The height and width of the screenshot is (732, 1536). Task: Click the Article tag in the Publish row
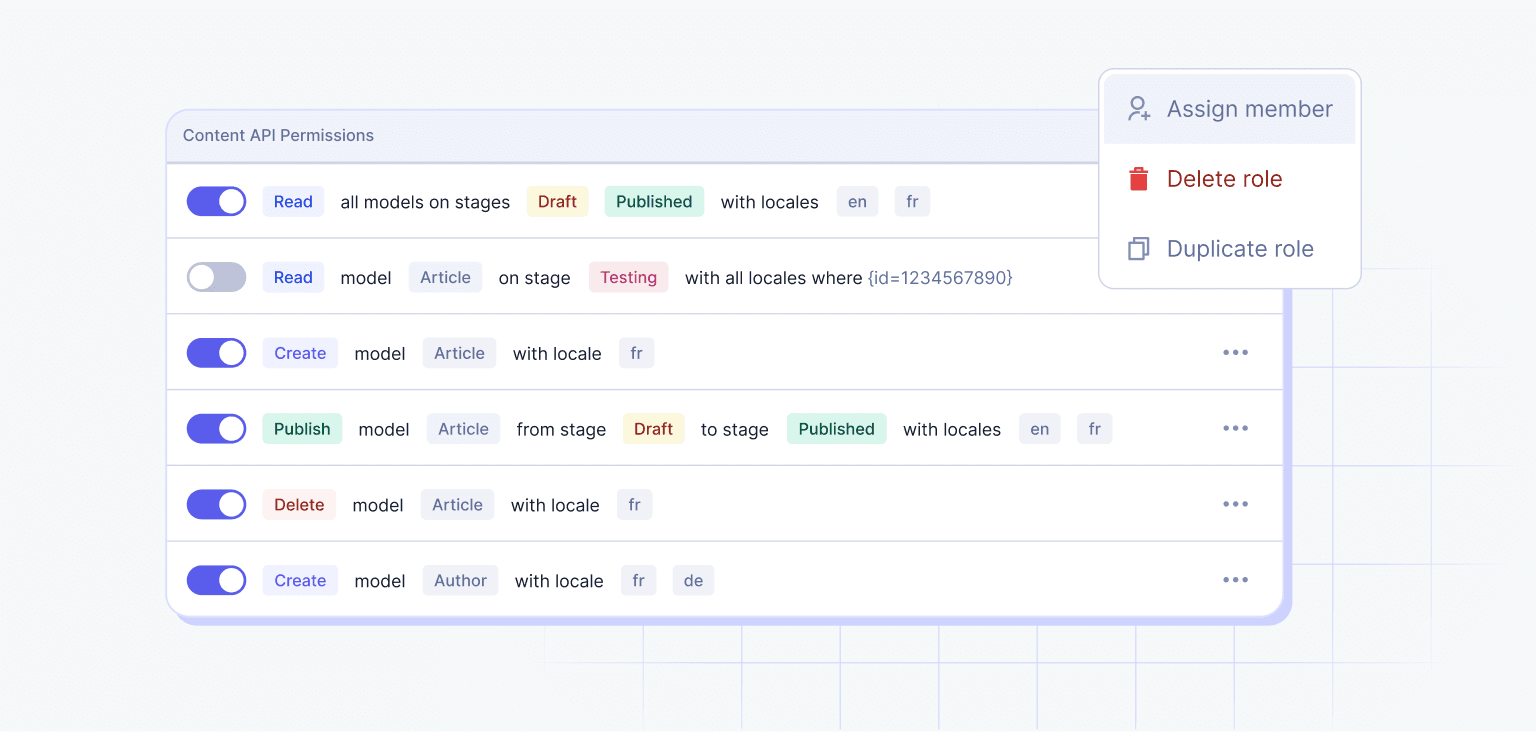pyautogui.click(x=463, y=429)
